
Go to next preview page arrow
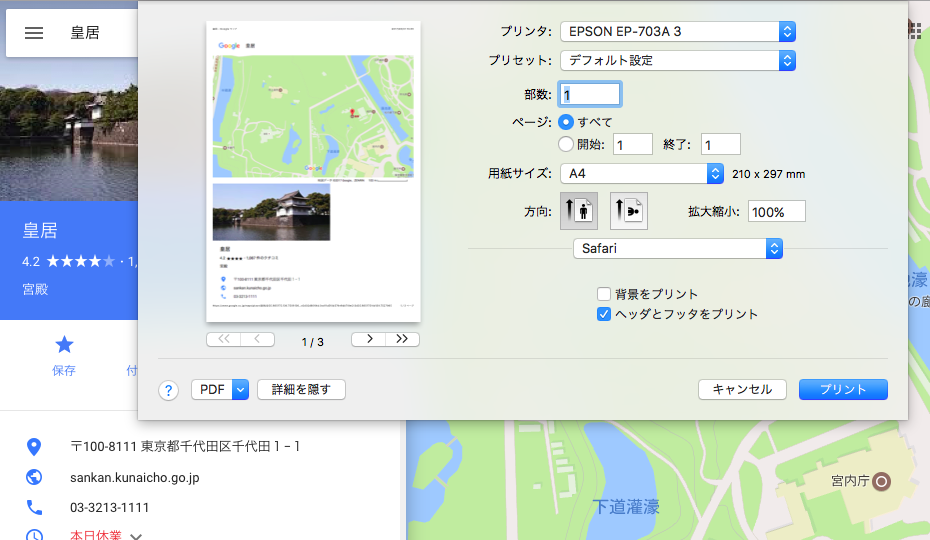point(369,339)
